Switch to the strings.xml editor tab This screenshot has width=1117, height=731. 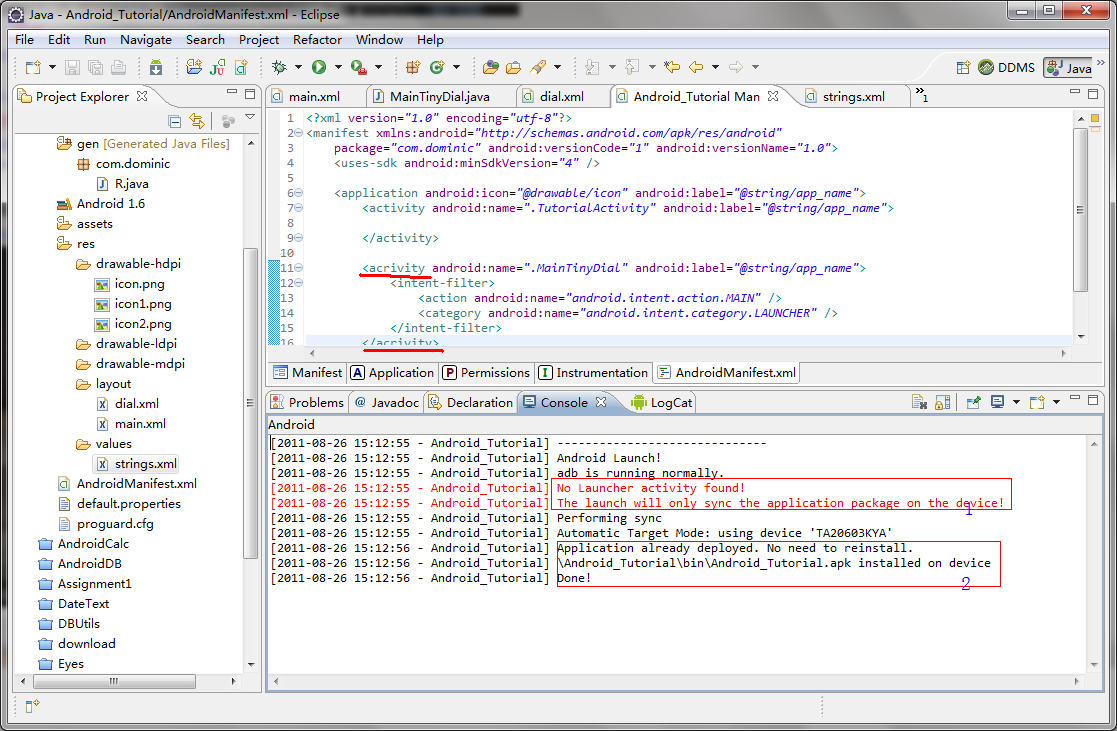pyautogui.click(x=846, y=96)
